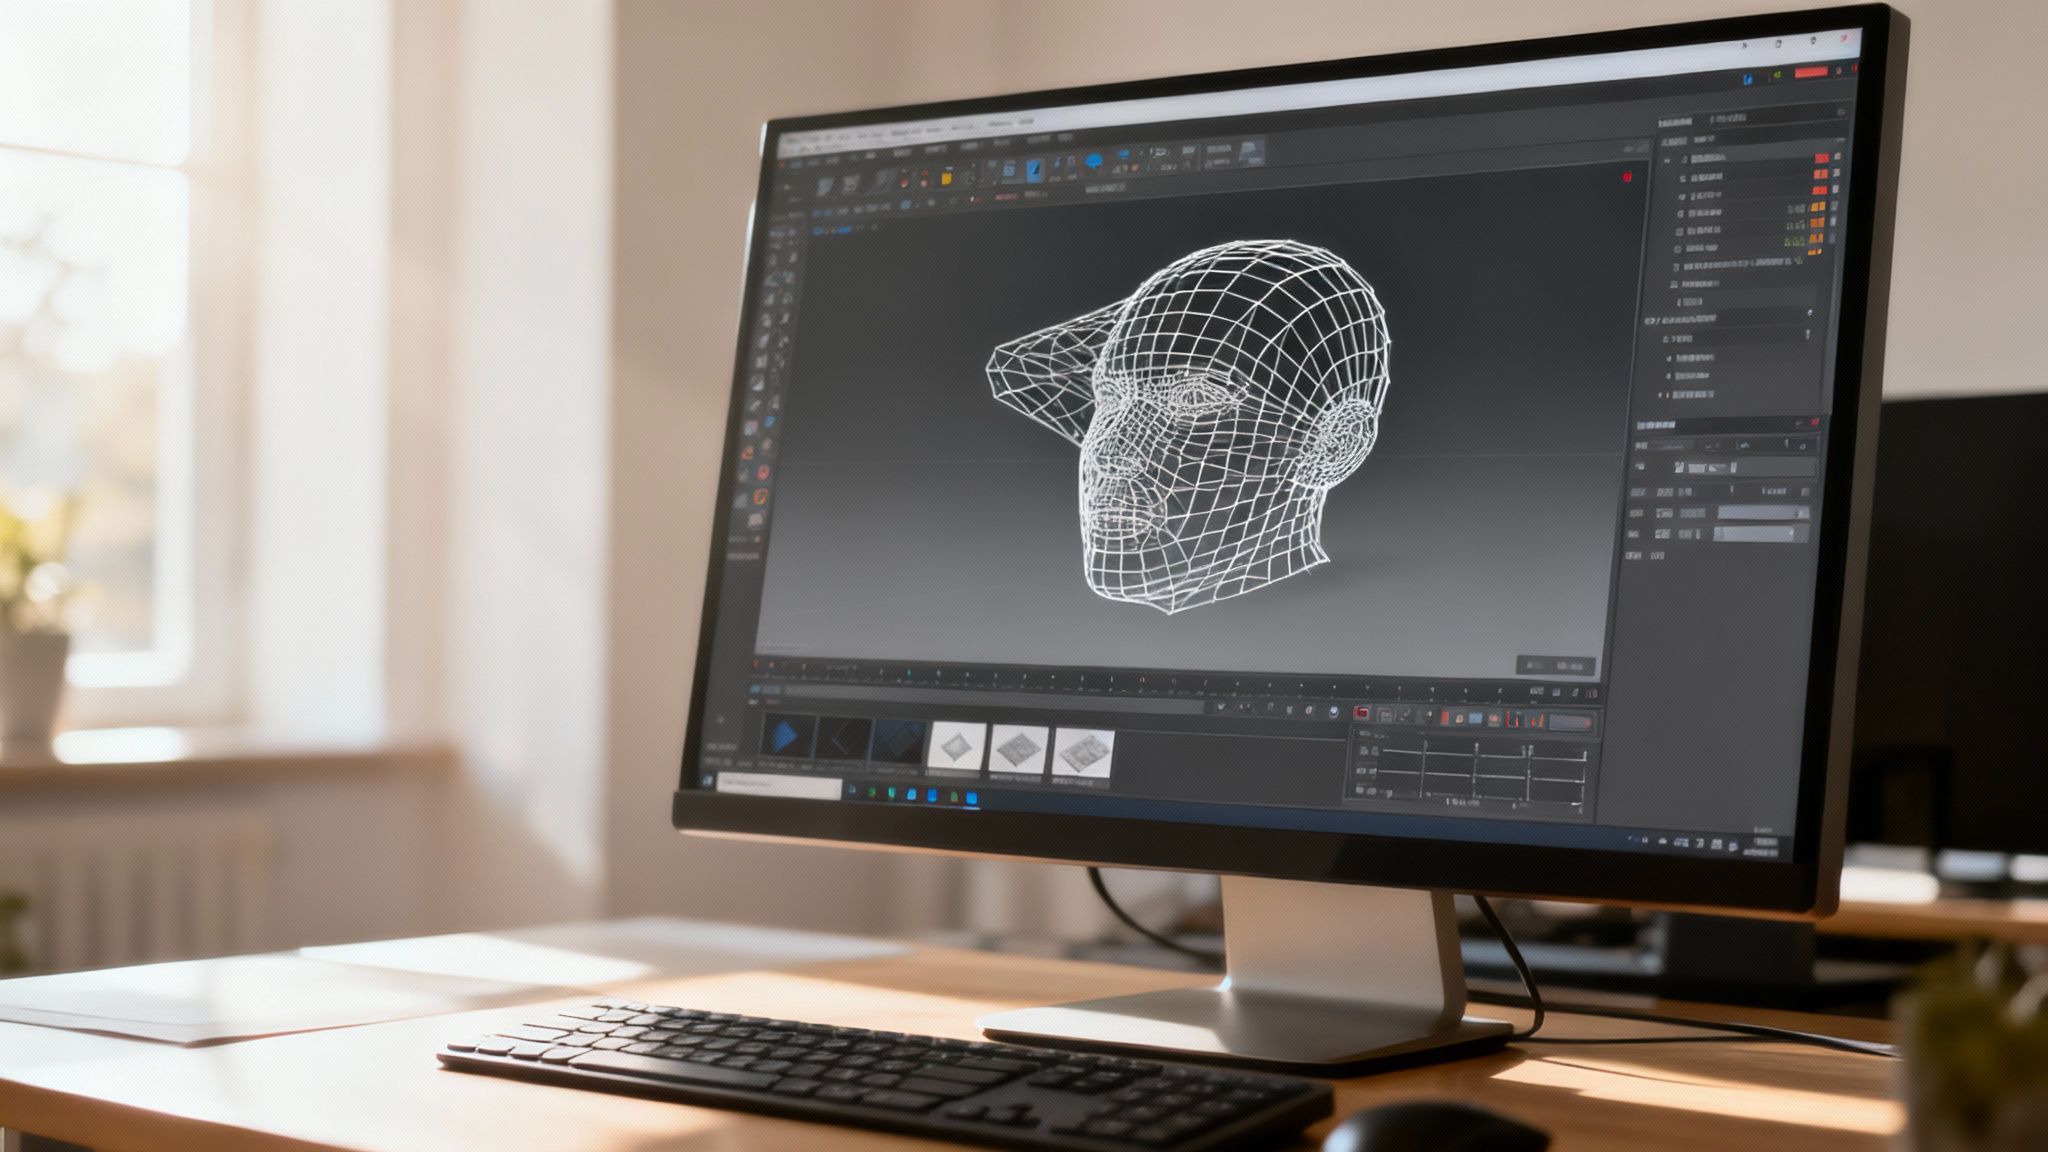Image resolution: width=2048 pixels, height=1152 pixels.
Task: Open the Windows Start button on the taskbar
Action: coord(708,781)
